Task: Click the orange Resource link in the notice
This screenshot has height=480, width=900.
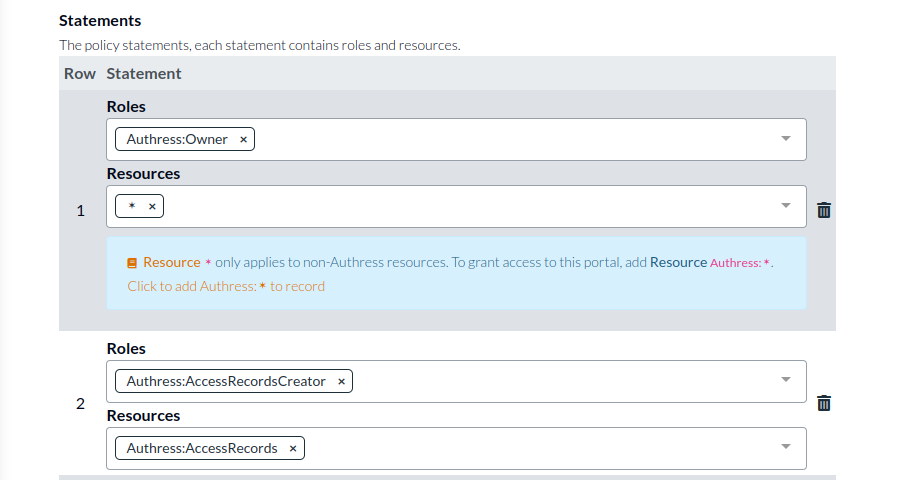Action: [171, 263]
